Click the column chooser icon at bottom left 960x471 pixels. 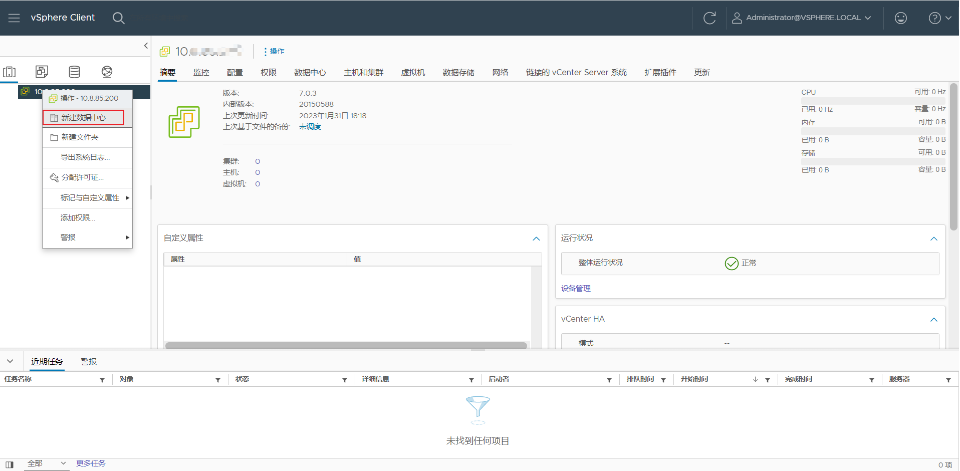[10, 465]
